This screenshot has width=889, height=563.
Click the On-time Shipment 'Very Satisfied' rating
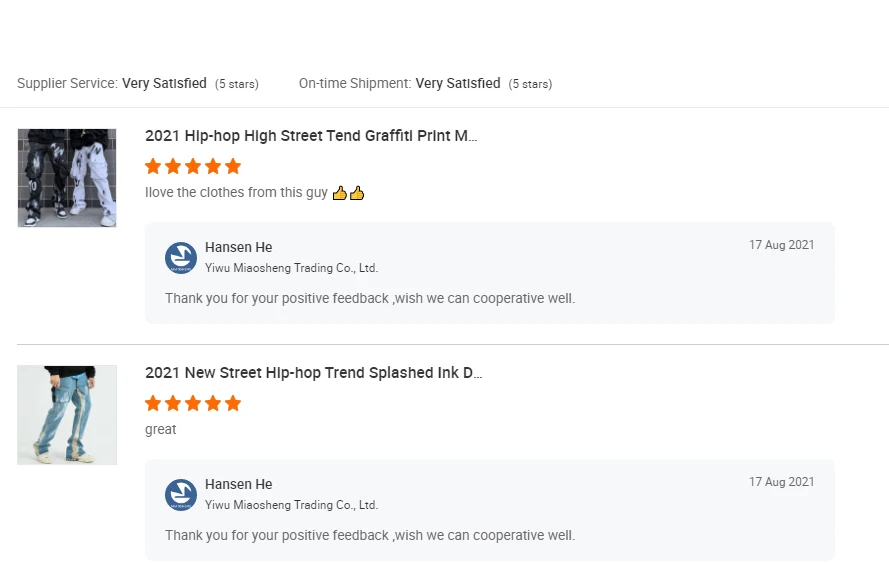tap(458, 84)
